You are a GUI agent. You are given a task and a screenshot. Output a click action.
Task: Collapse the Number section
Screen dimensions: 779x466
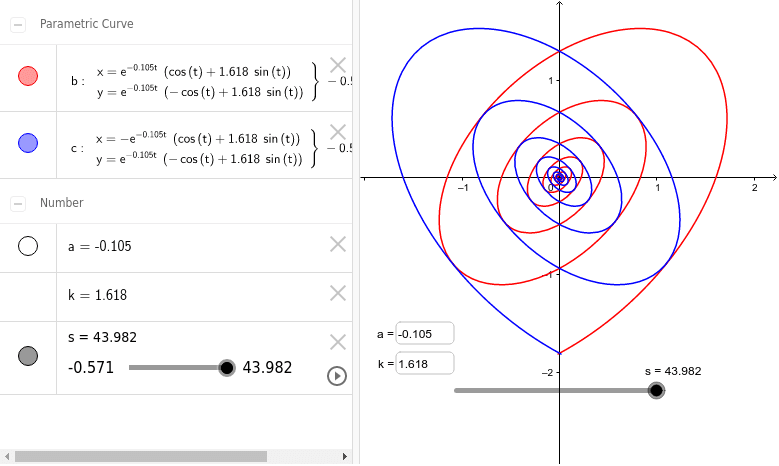(x=18, y=203)
